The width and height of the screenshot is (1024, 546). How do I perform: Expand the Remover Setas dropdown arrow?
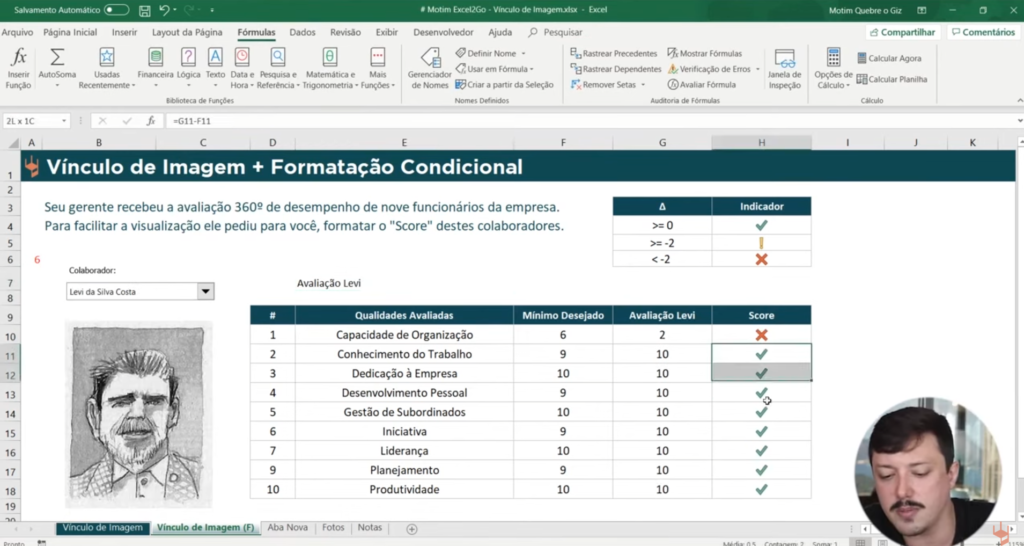pyautogui.click(x=643, y=84)
